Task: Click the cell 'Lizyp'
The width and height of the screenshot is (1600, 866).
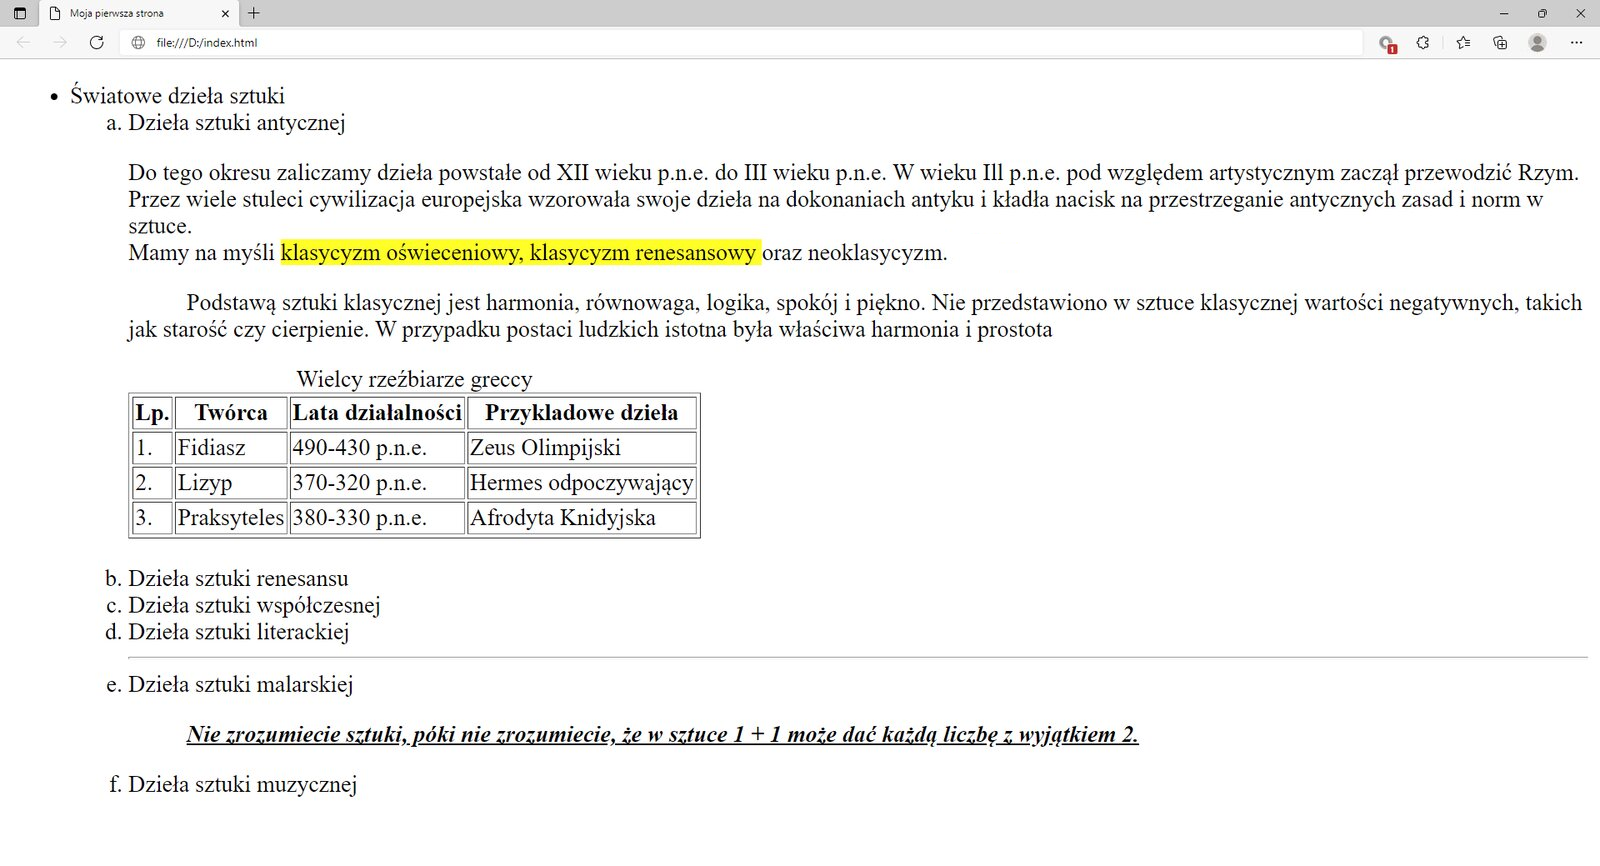Action: [231, 483]
